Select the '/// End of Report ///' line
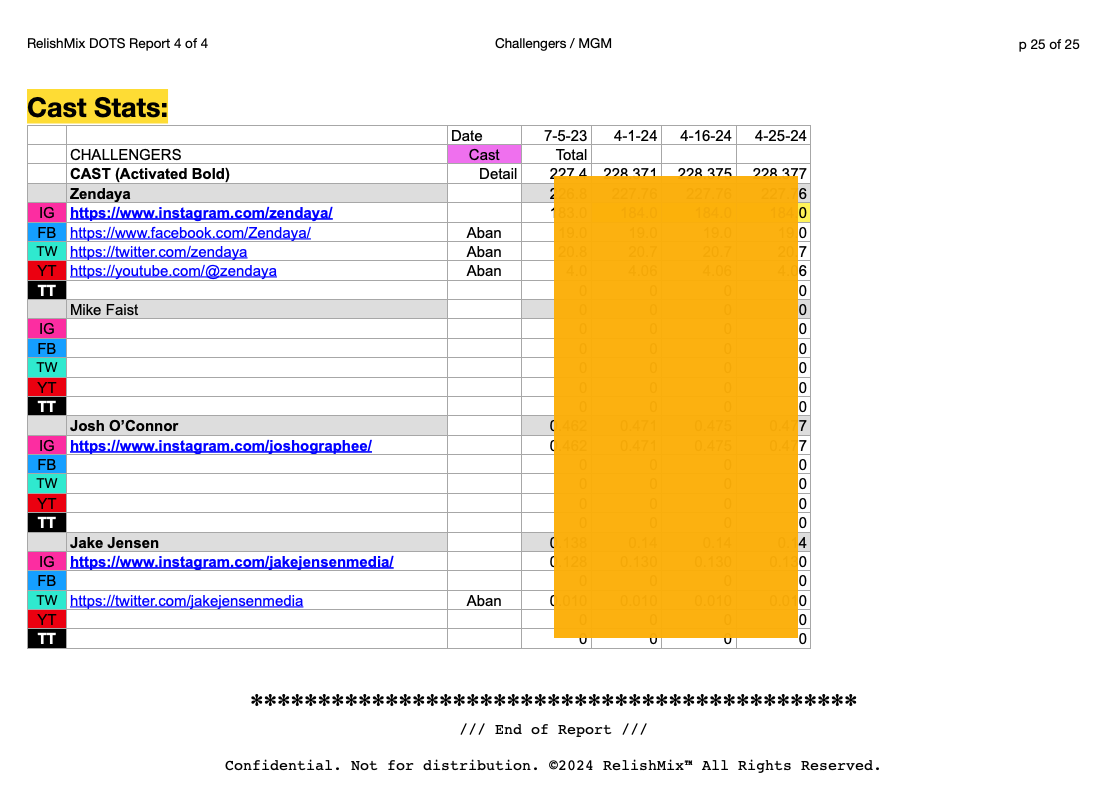 pos(554,730)
